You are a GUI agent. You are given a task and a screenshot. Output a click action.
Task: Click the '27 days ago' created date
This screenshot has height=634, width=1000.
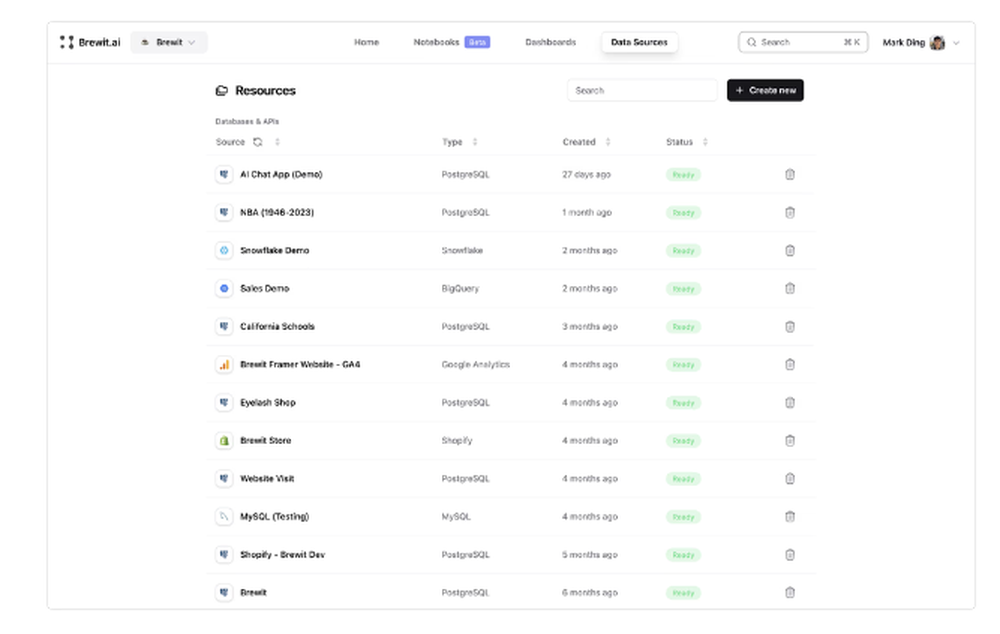pyautogui.click(x=586, y=174)
